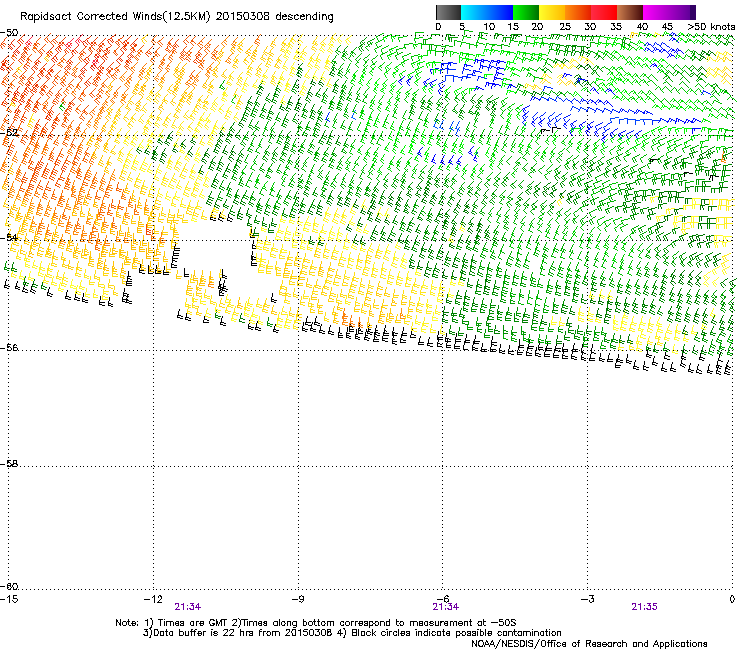
Task: Click the note line 'Times are GMT'
Action: (193, 623)
